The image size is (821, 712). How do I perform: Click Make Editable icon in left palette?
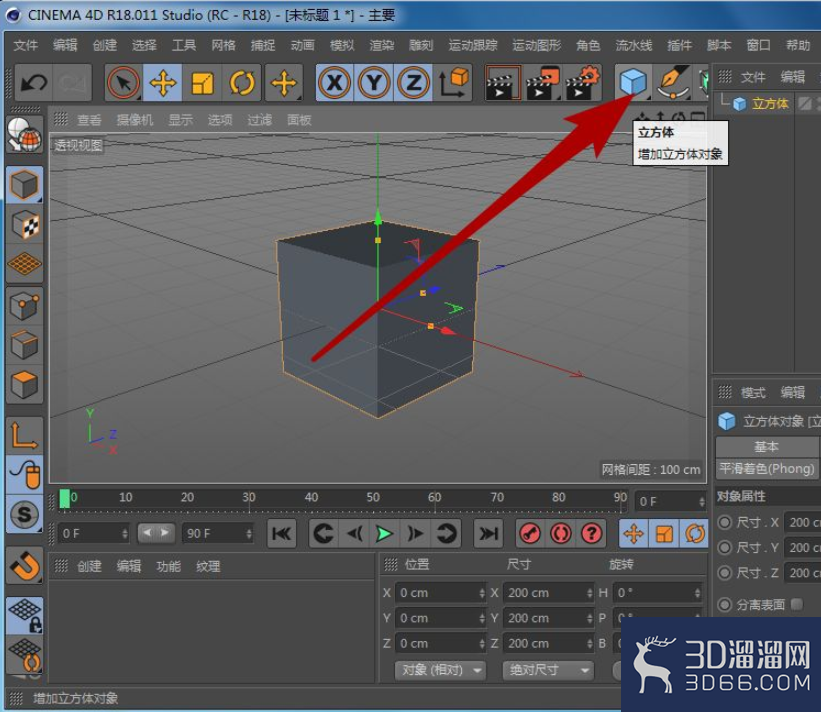pyautogui.click(x=24, y=135)
